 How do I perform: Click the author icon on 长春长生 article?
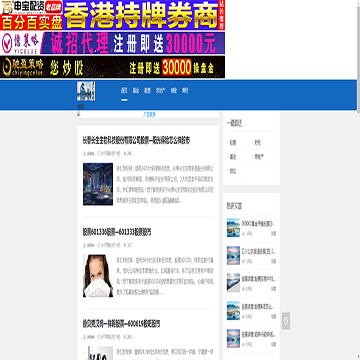[x=84, y=154]
